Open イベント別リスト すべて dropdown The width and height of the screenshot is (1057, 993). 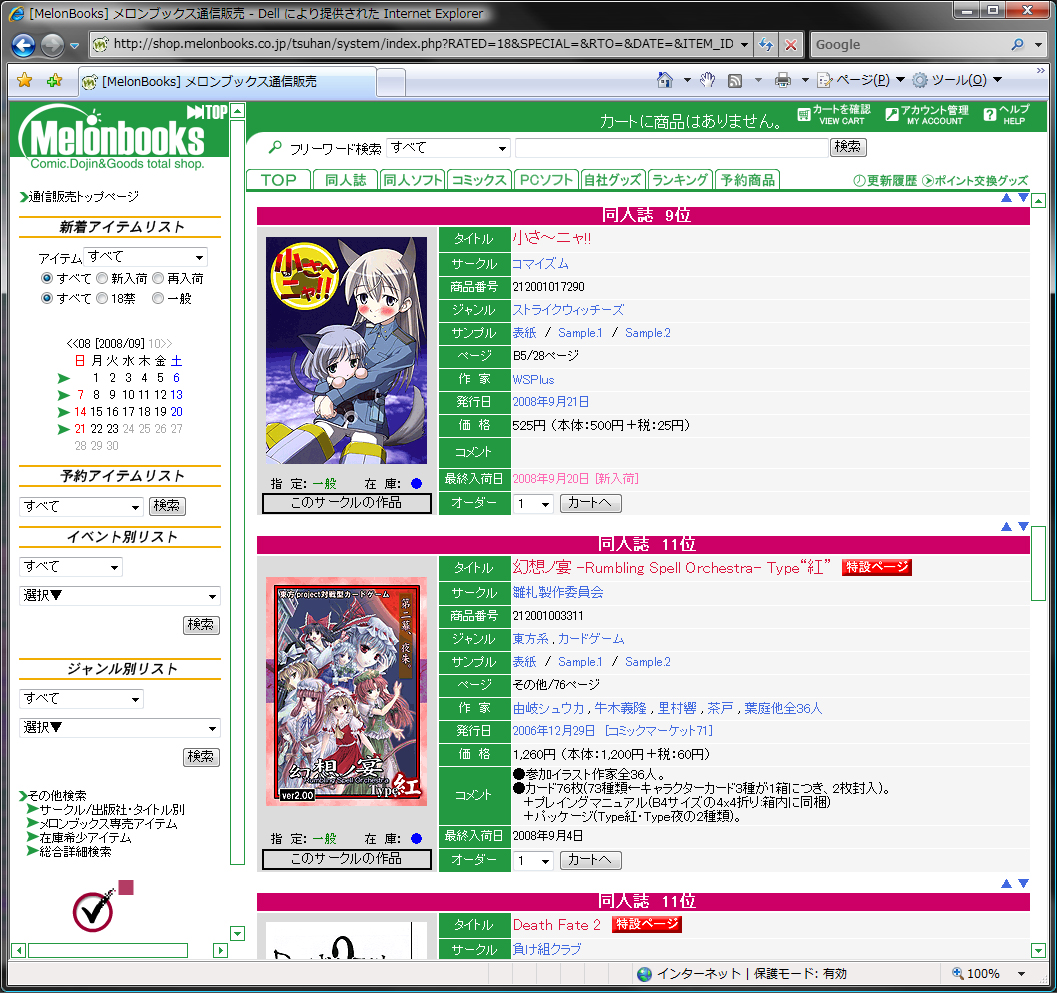tap(71, 567)
